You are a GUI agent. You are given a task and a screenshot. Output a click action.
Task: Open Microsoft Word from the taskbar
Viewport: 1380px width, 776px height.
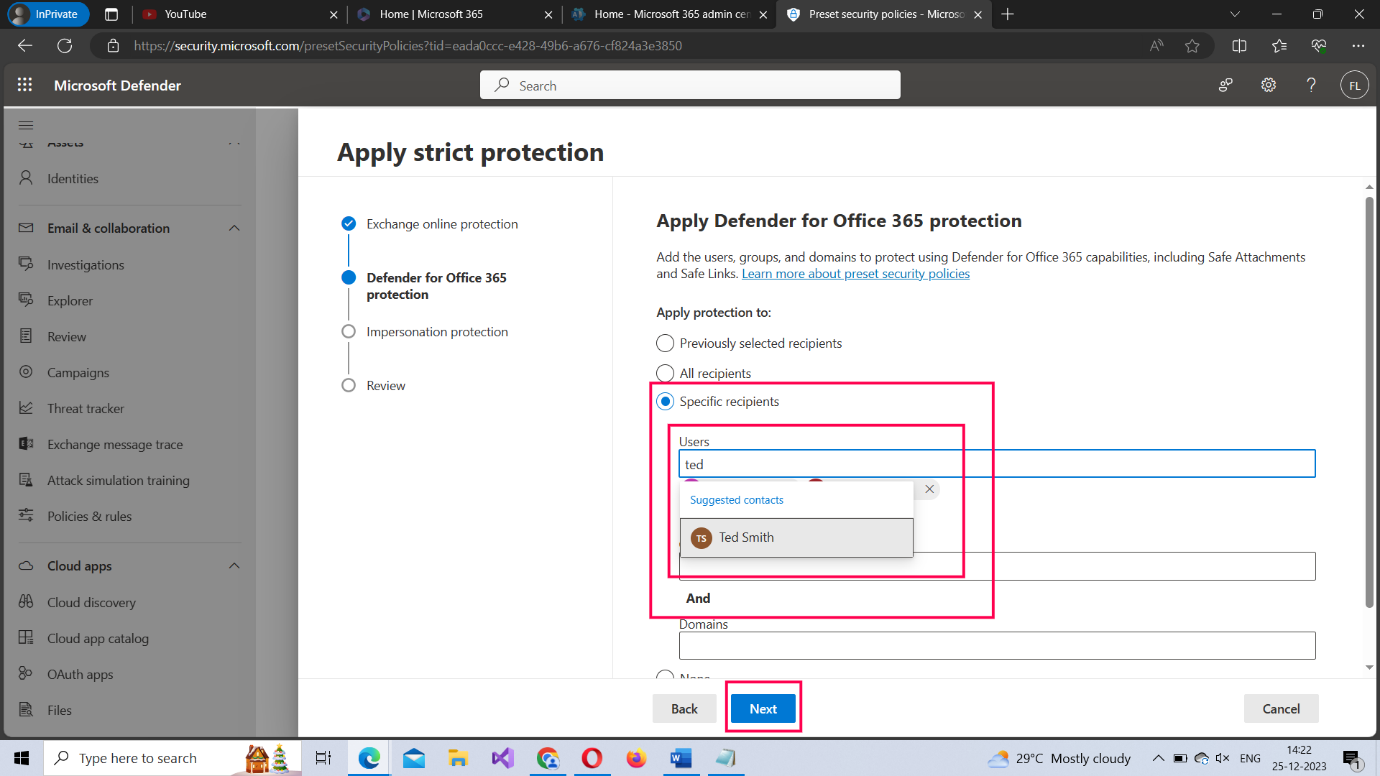pos(682,758)
